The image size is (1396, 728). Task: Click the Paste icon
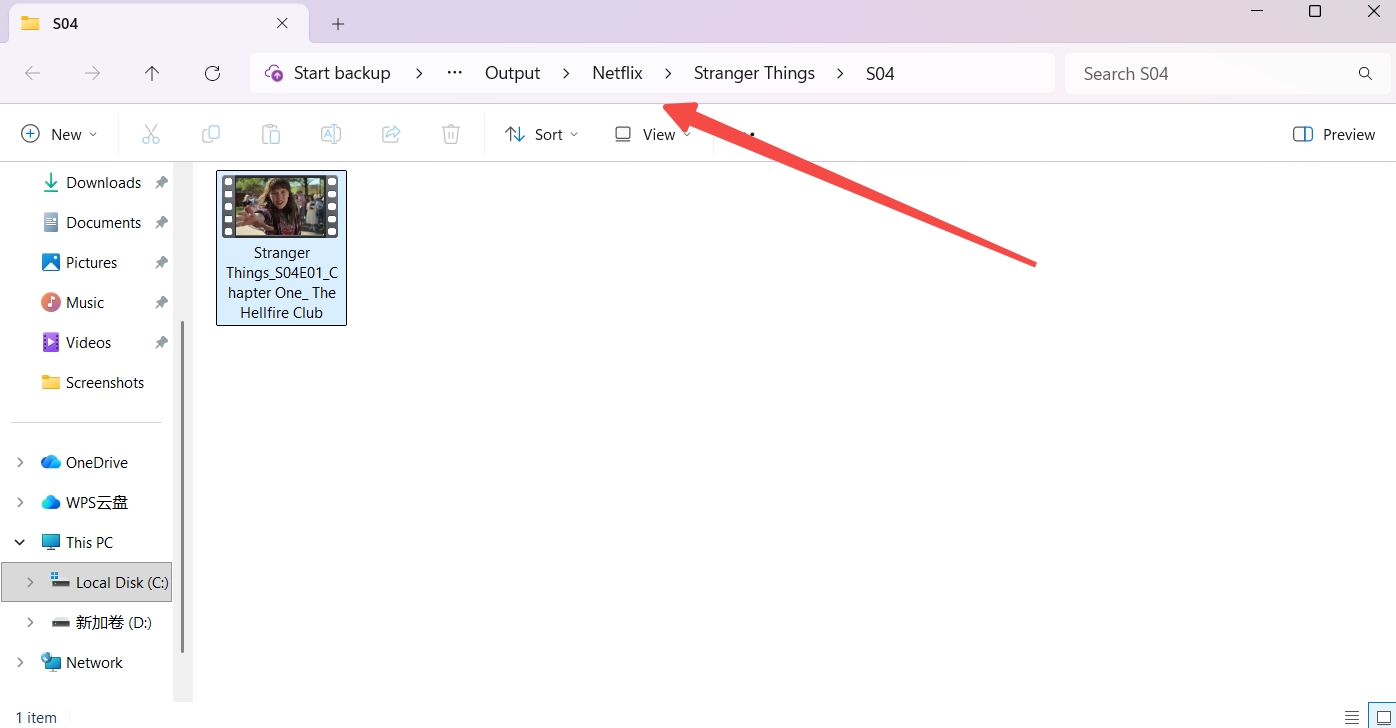[x=271, y=133]
